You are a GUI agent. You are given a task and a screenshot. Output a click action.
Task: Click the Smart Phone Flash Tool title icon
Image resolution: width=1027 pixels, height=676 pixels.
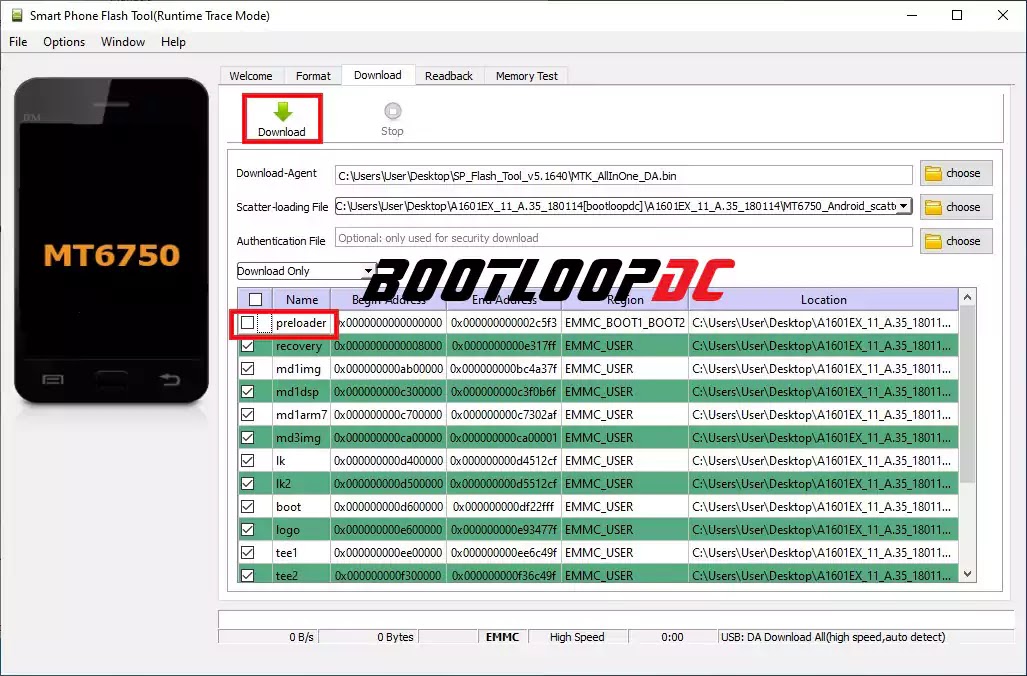click(17, 15)
